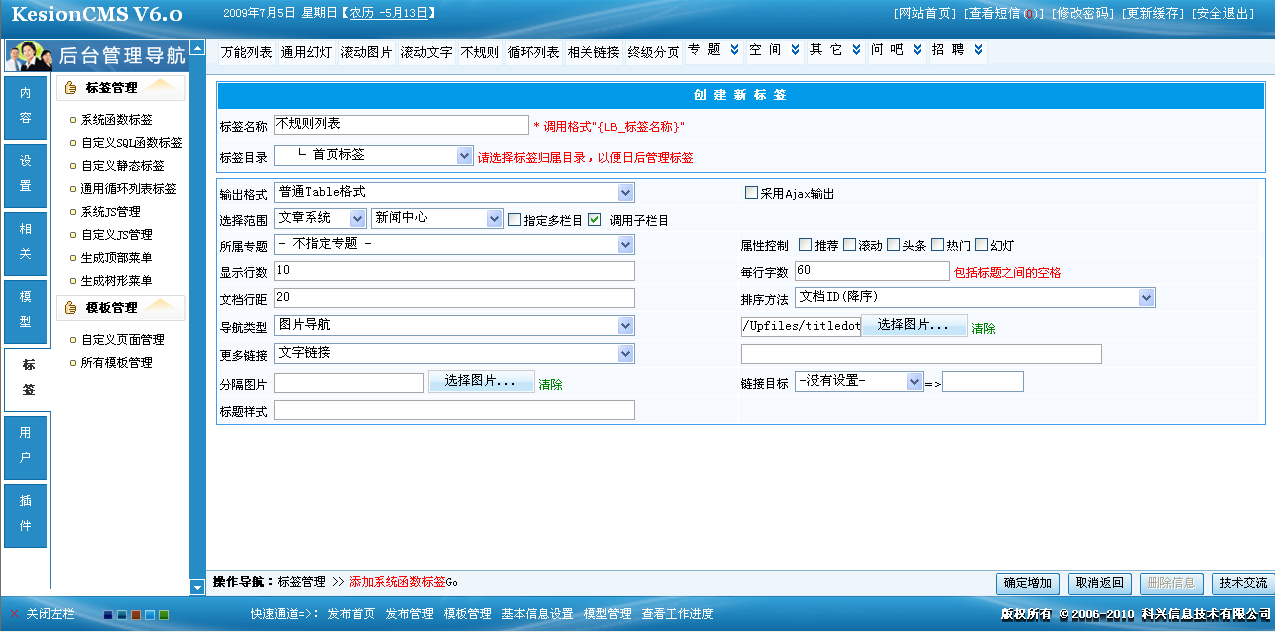Open the 排序方法 dropdown
The width and height of the screenshot is (1275, 632).
pyautogui.click(x=1146, y=298)
